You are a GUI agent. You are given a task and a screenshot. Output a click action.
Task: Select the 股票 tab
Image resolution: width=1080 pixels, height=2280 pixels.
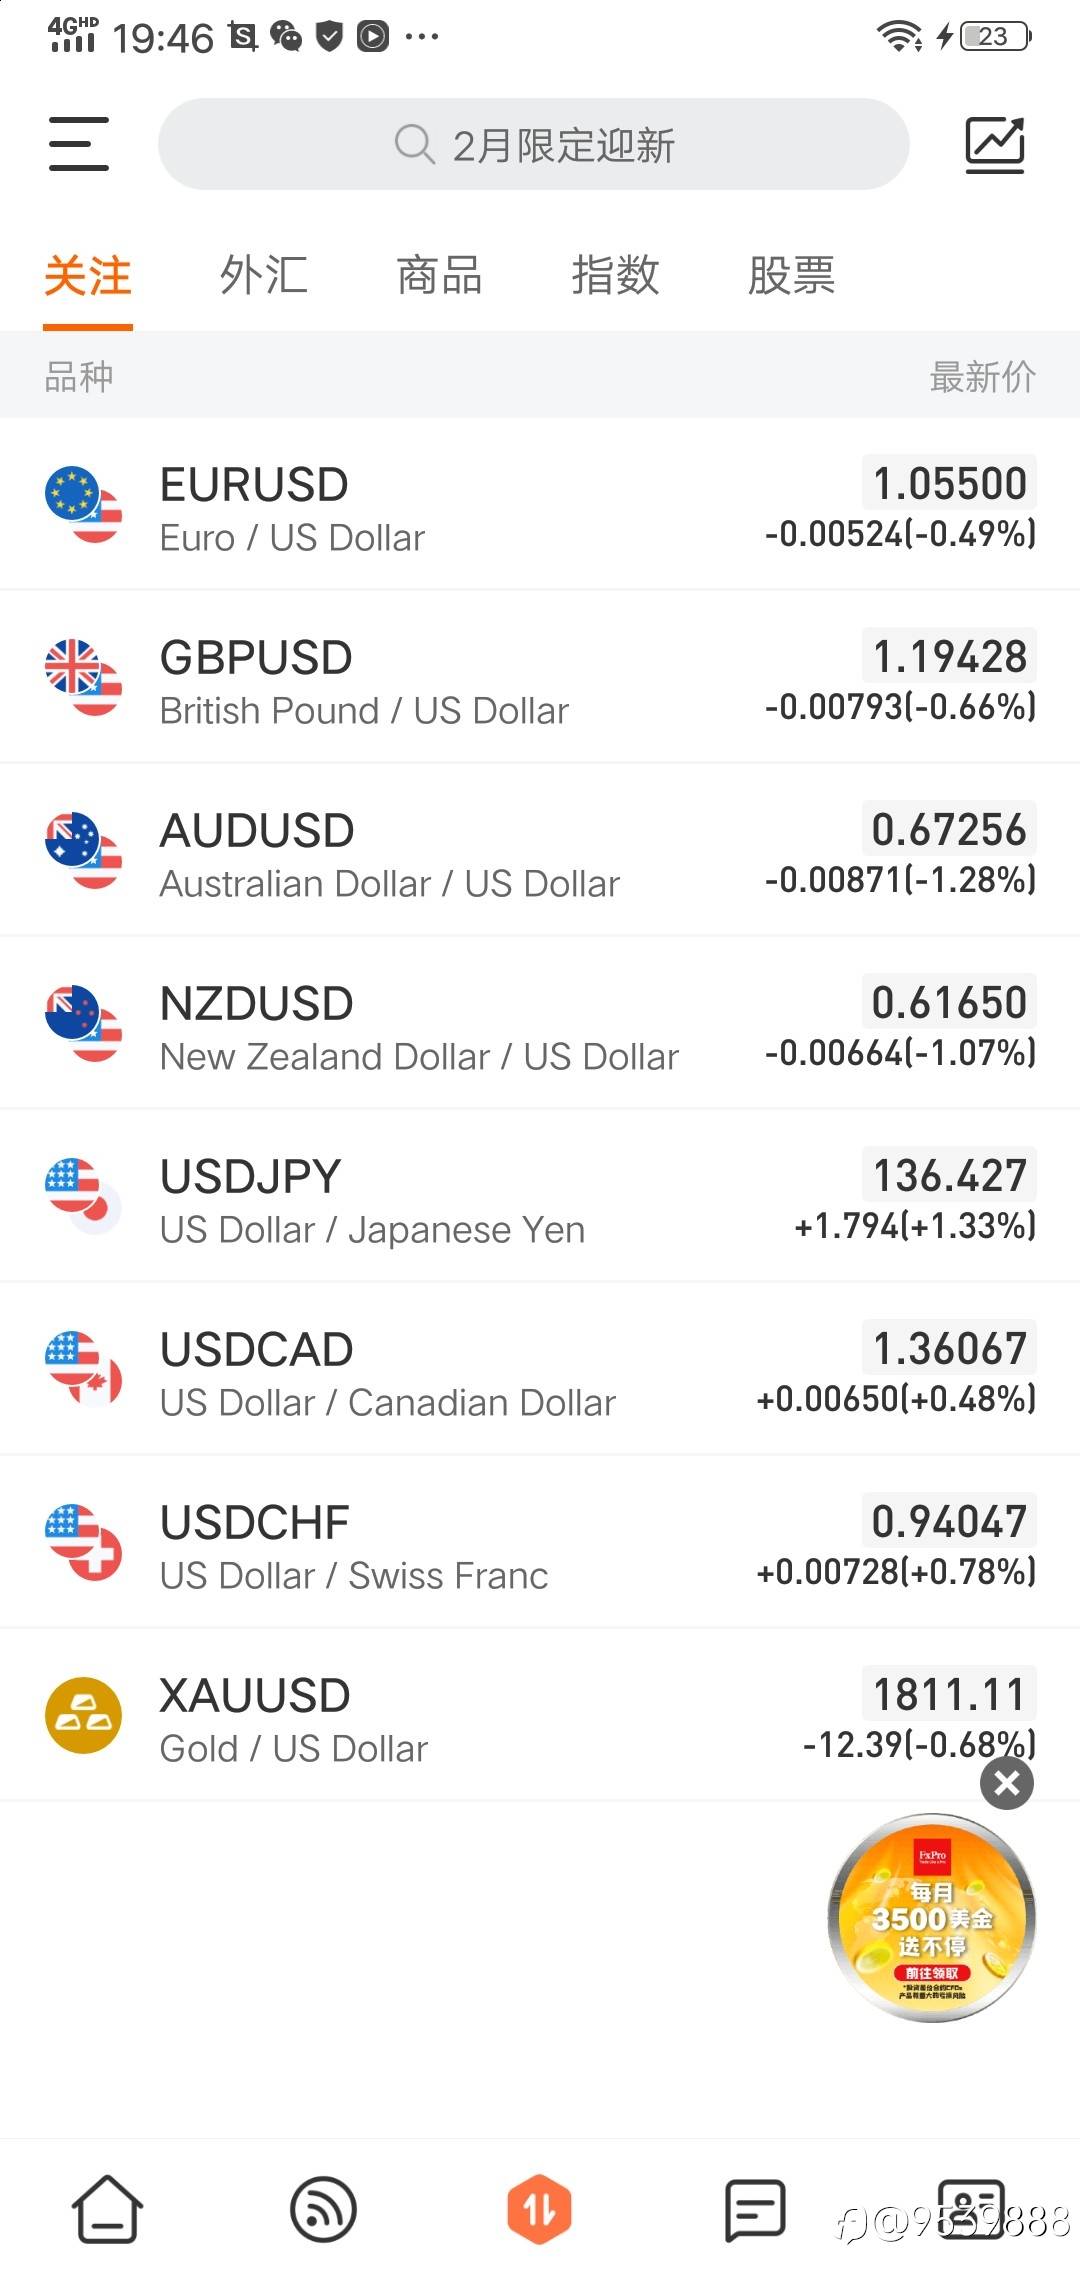[x=792, y=276]
